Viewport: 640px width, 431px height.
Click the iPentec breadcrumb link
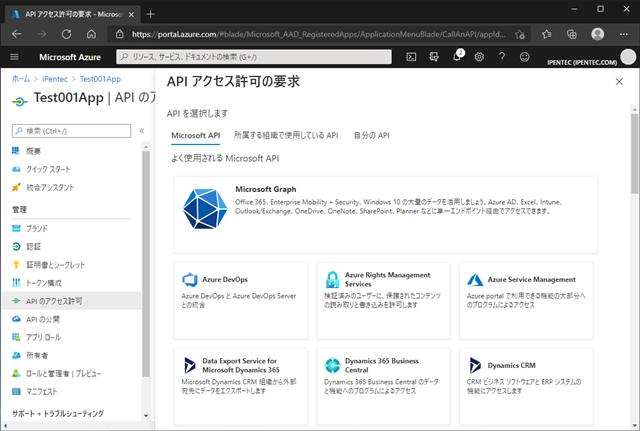click(x=55, y=79)
